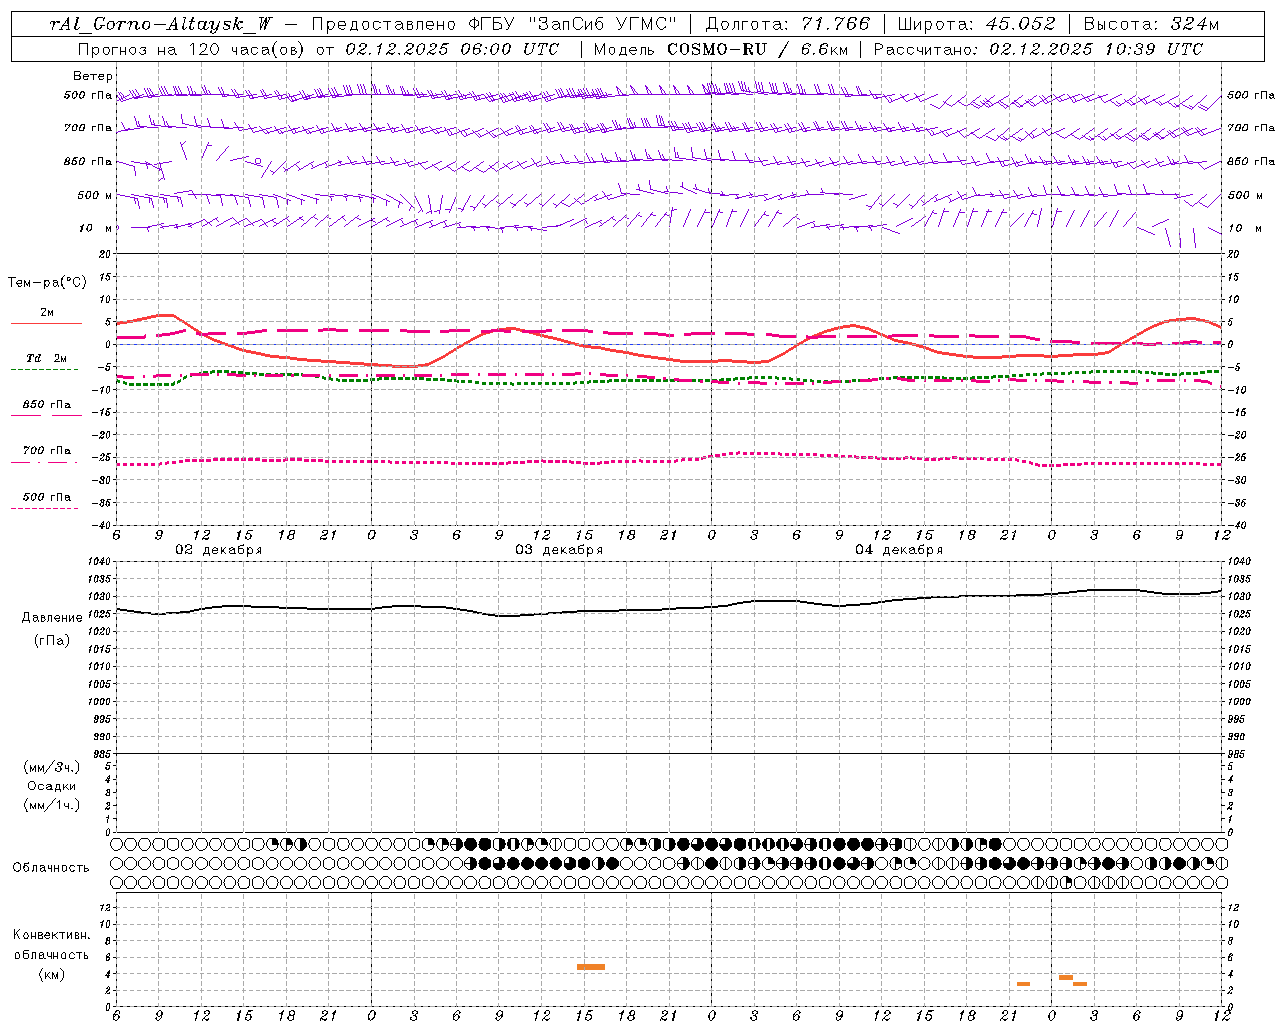This screenshot has width=1280, height=1024.
Task: Click the Облачность cloud cover label
Action: pos(51,868)
